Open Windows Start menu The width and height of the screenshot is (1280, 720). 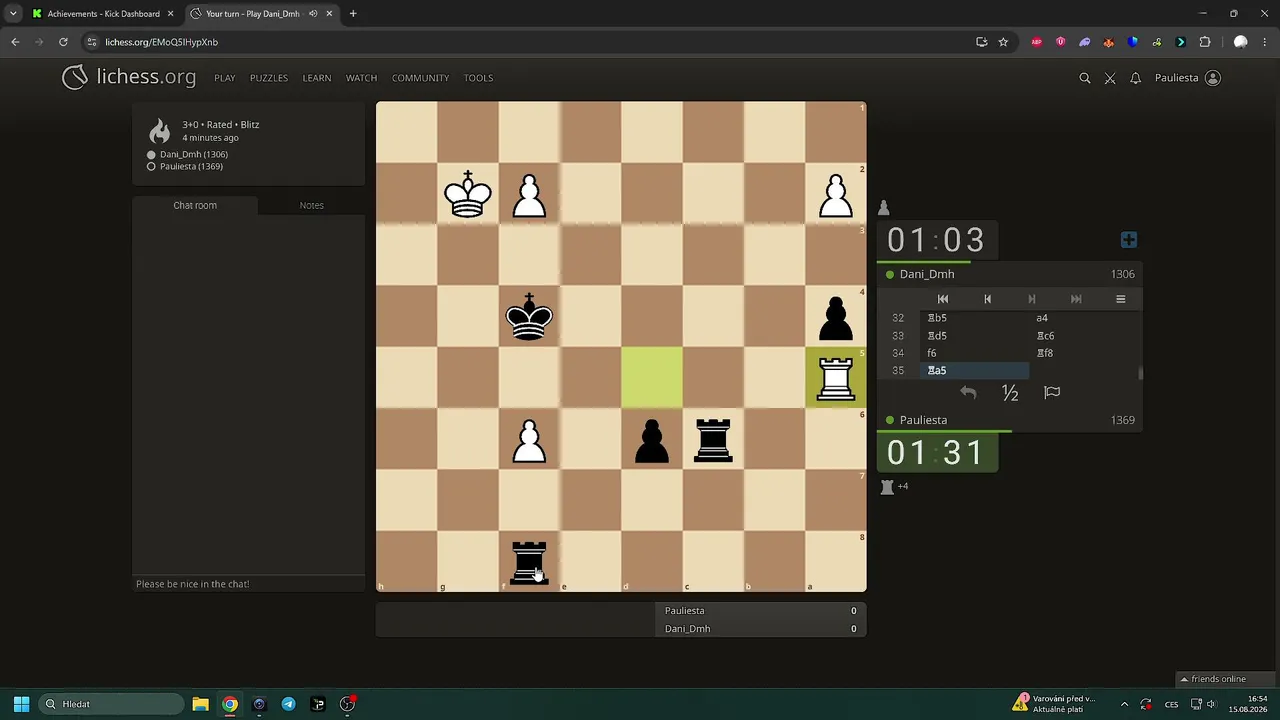tap(21, 704)
